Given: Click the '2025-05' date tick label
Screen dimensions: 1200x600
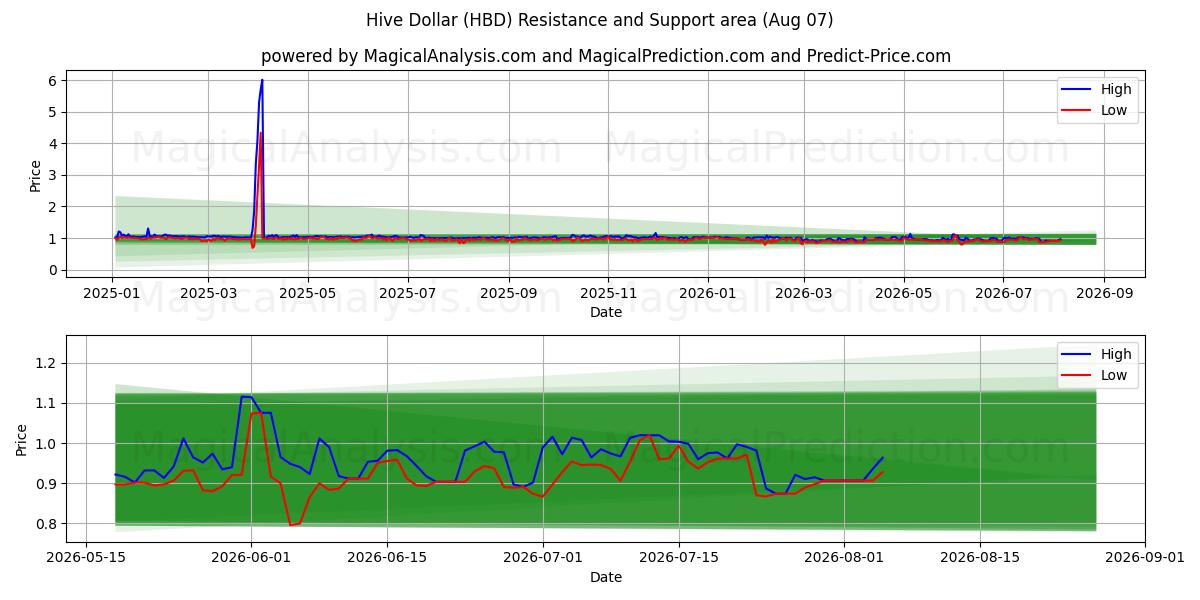Looking at the screenshot, I should coord(307,292).
